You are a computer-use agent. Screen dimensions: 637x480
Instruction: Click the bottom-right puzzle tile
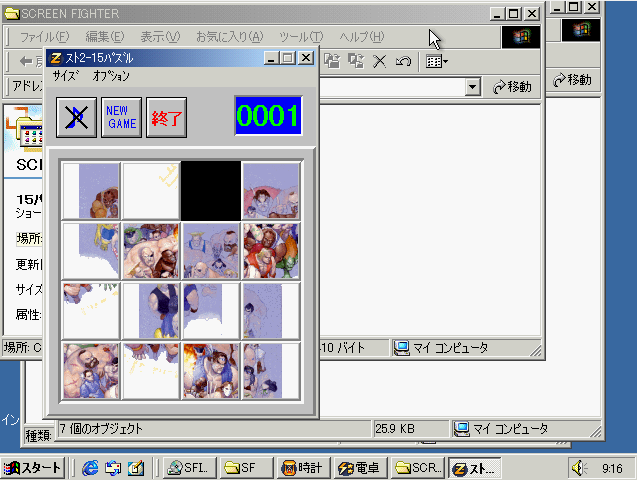(x=271, y=371)
